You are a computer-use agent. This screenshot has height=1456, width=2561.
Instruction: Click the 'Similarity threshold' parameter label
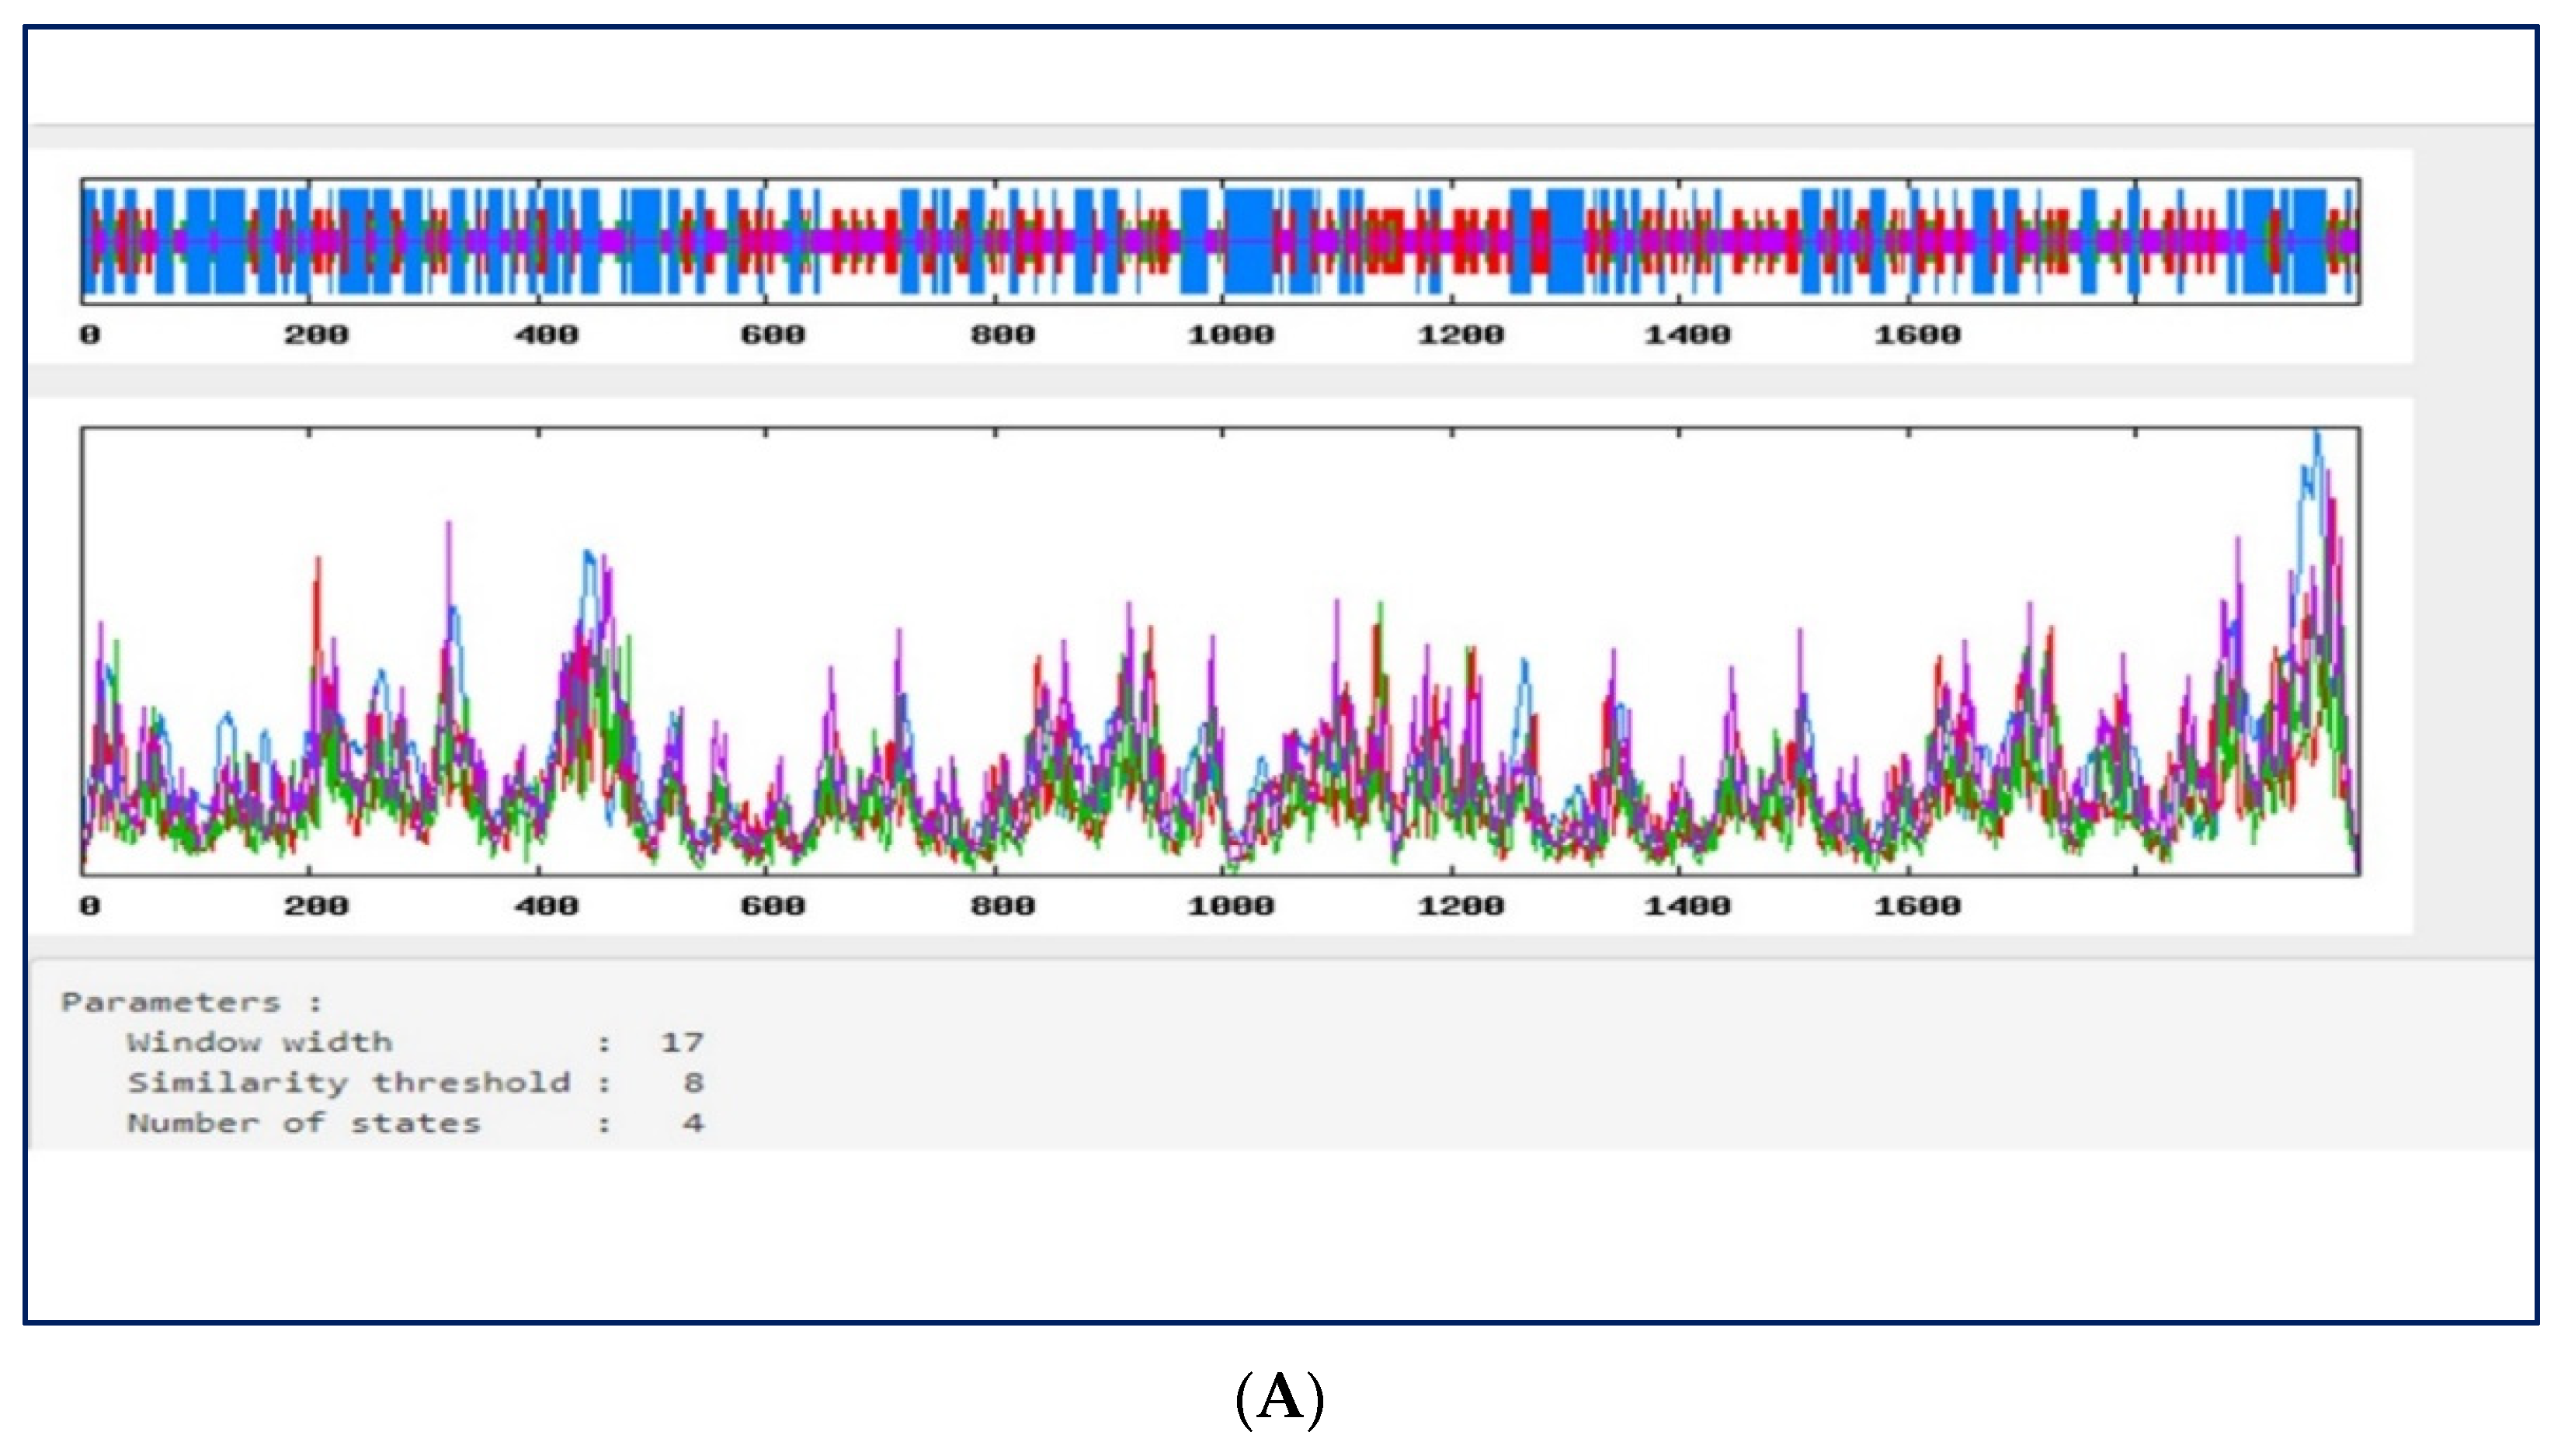(x=348, y=1082)
